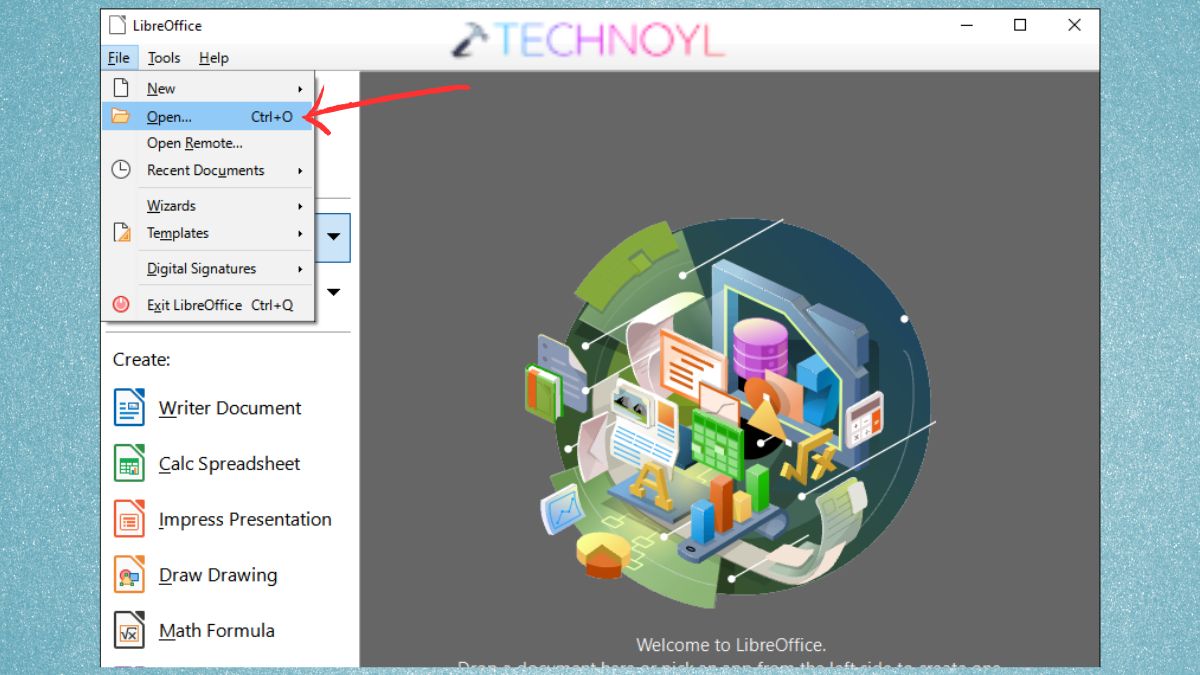The image size is (1200, 675).
Task: Close the LibreOffice window
Action: point(1074,25)
